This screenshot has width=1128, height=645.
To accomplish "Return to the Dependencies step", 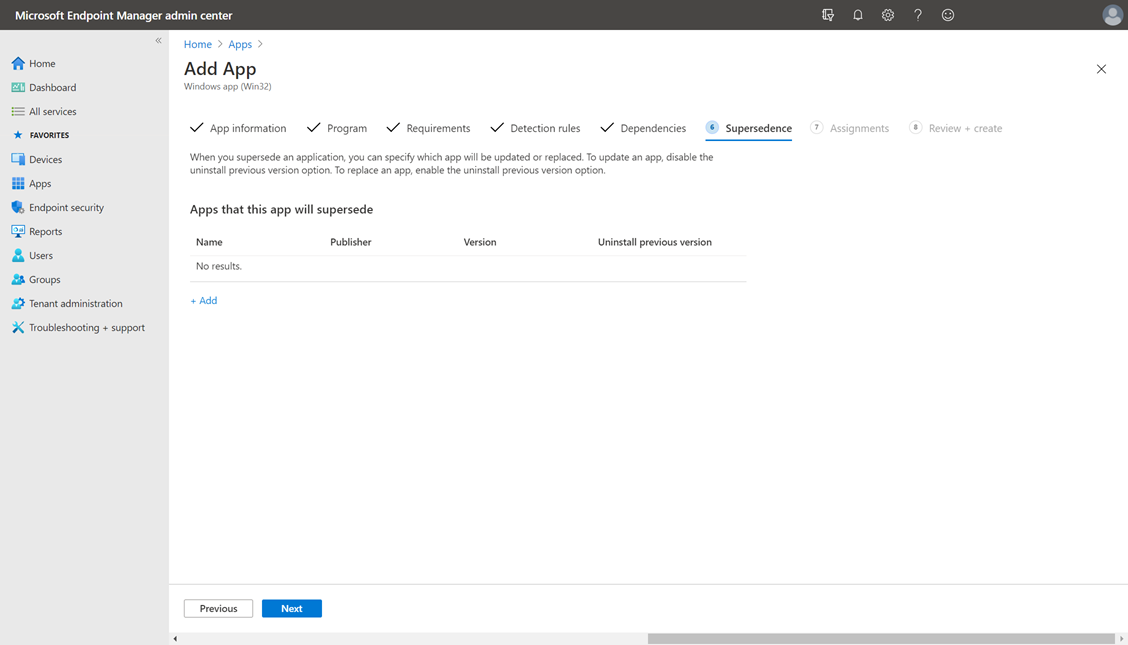I will pos(653,128).
